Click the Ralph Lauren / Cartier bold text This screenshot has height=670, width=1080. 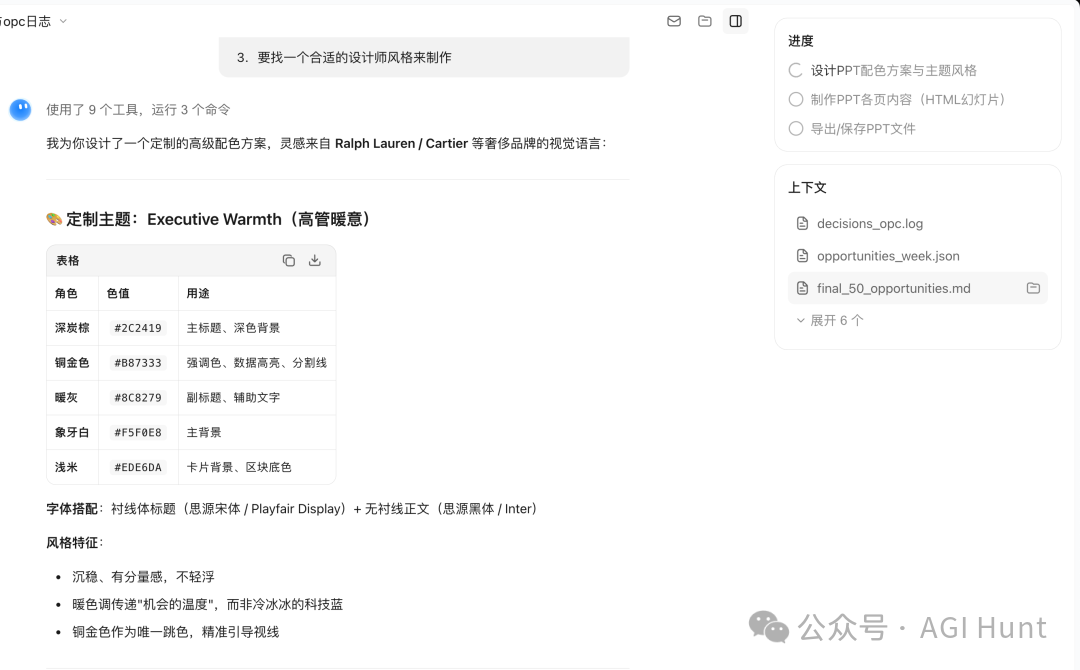point(402,144)
